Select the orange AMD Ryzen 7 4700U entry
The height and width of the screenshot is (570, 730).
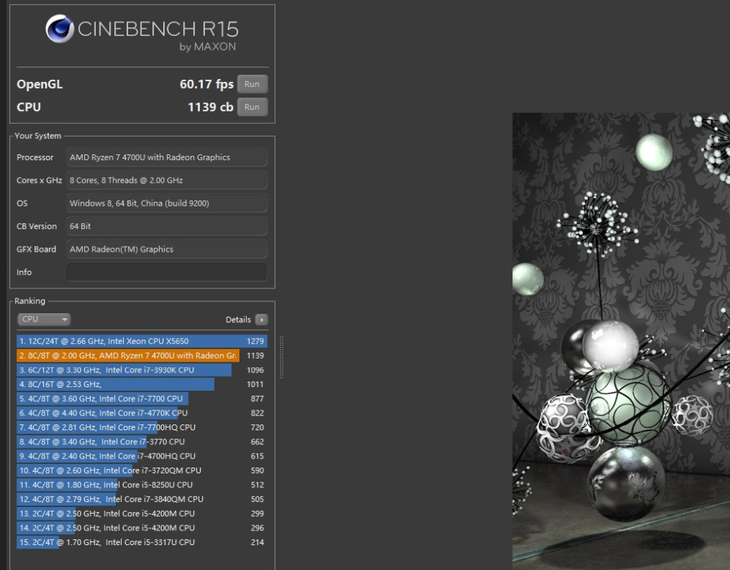tap(140, 356)
